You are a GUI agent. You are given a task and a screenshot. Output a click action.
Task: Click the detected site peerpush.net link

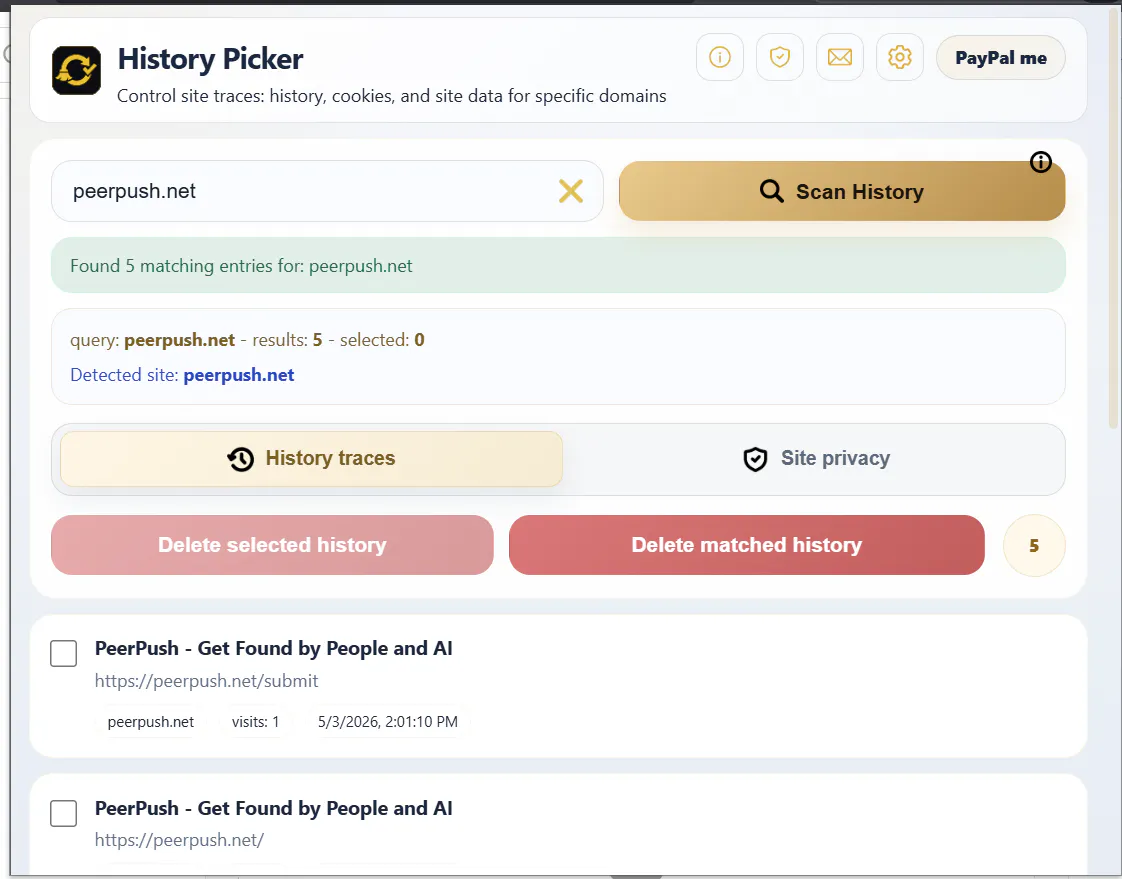pos(238,375)
